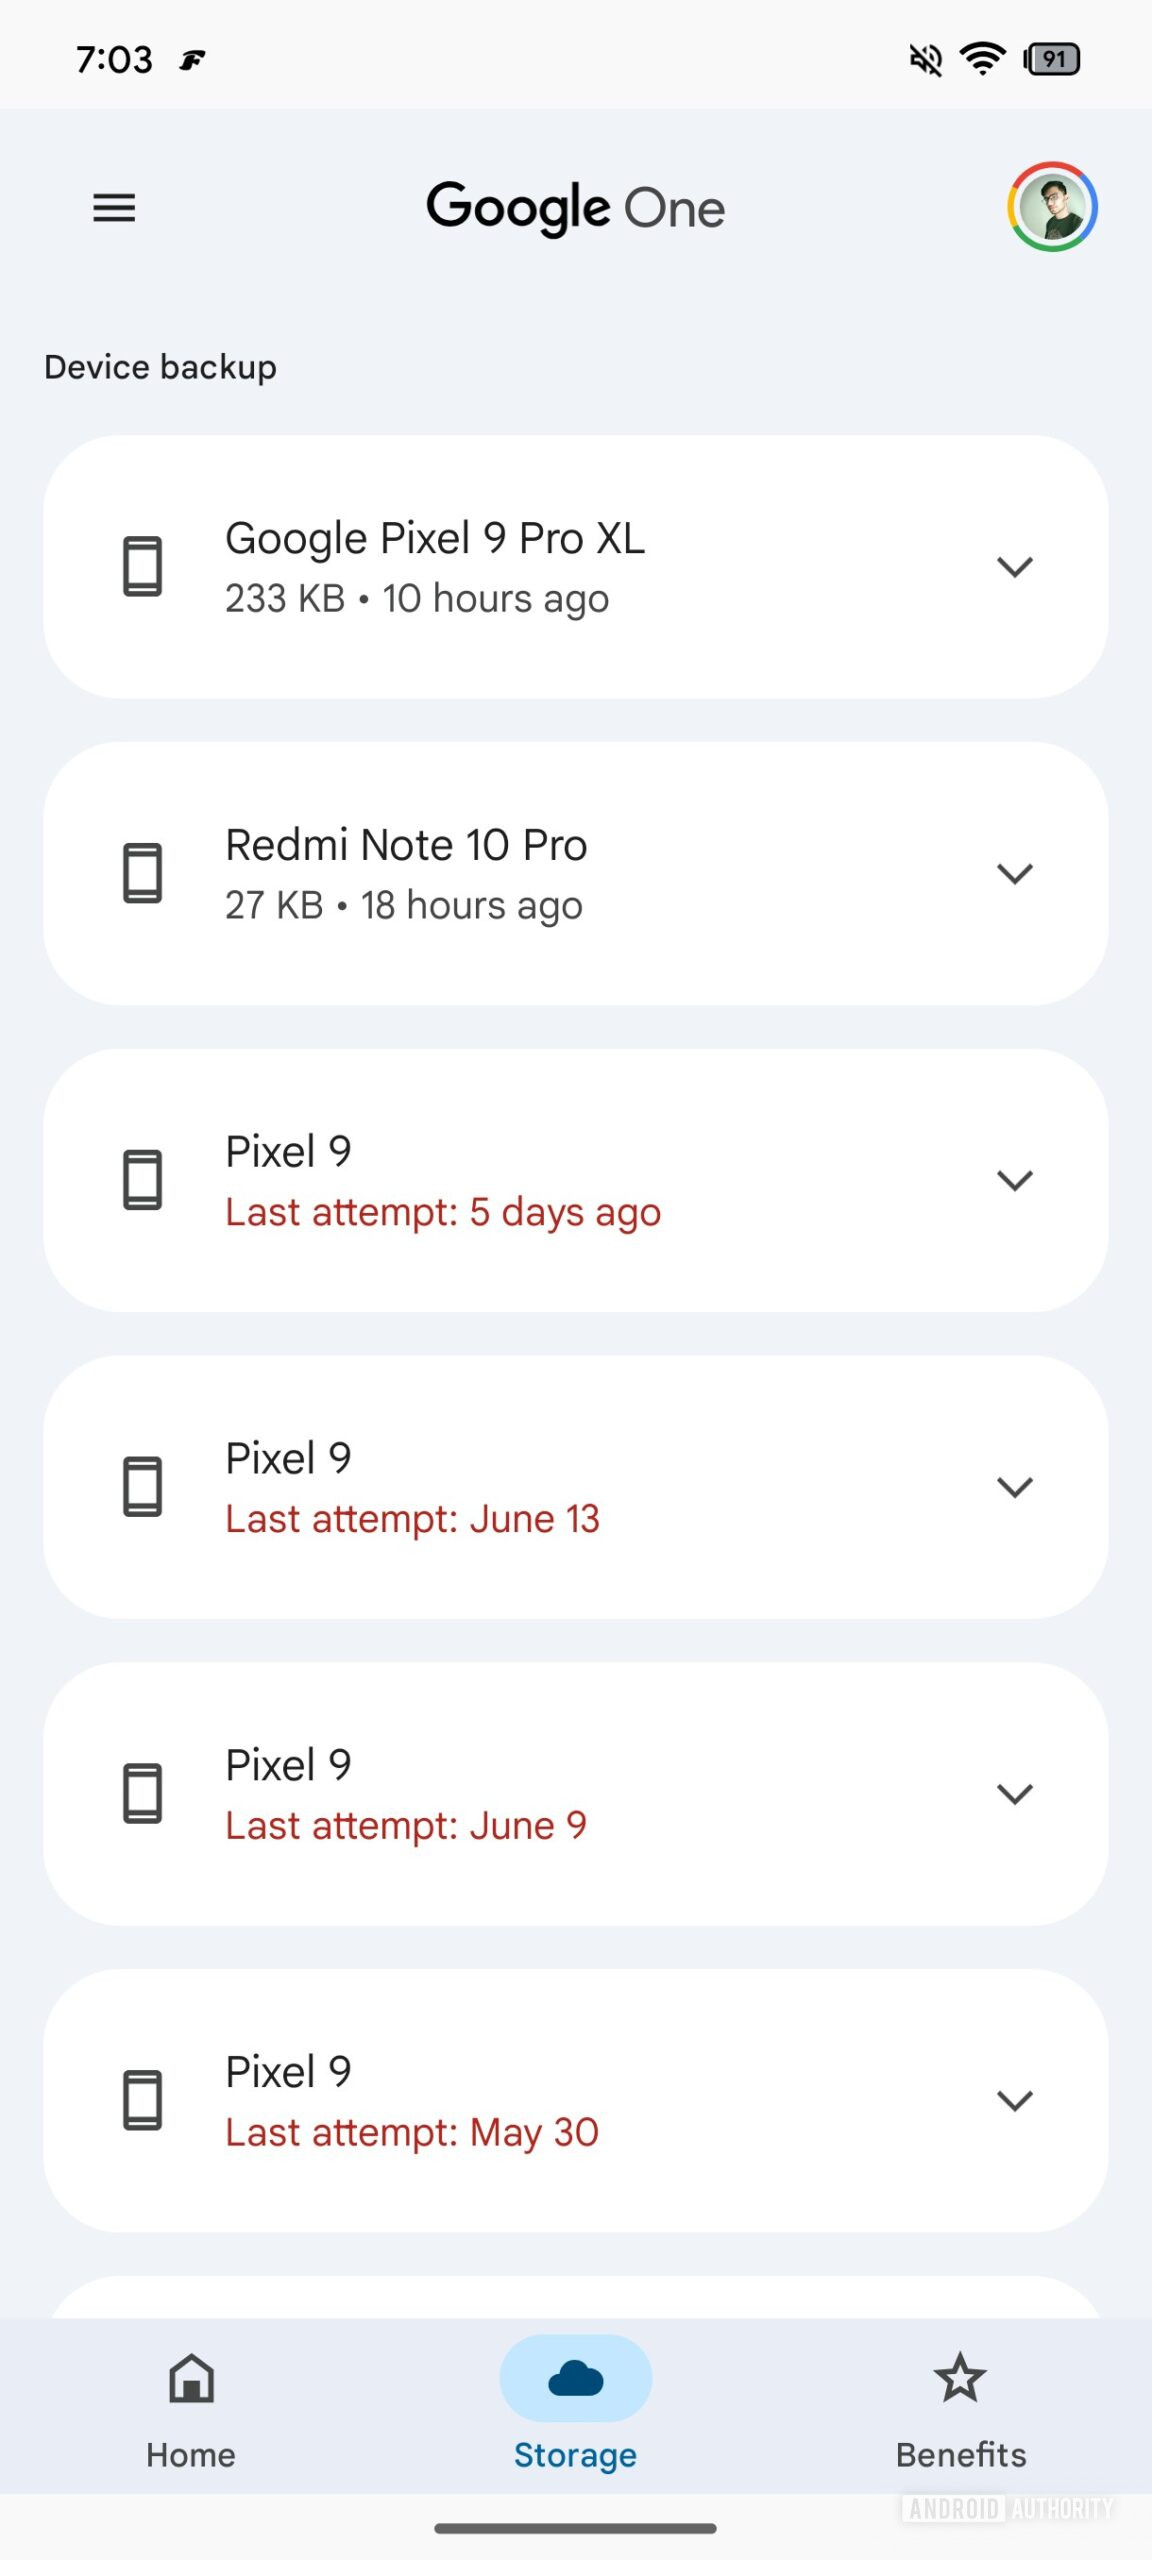Open the hamburger navigation menu
The height and width of the screenshot is (2560, 1152).
pos(114,208)
